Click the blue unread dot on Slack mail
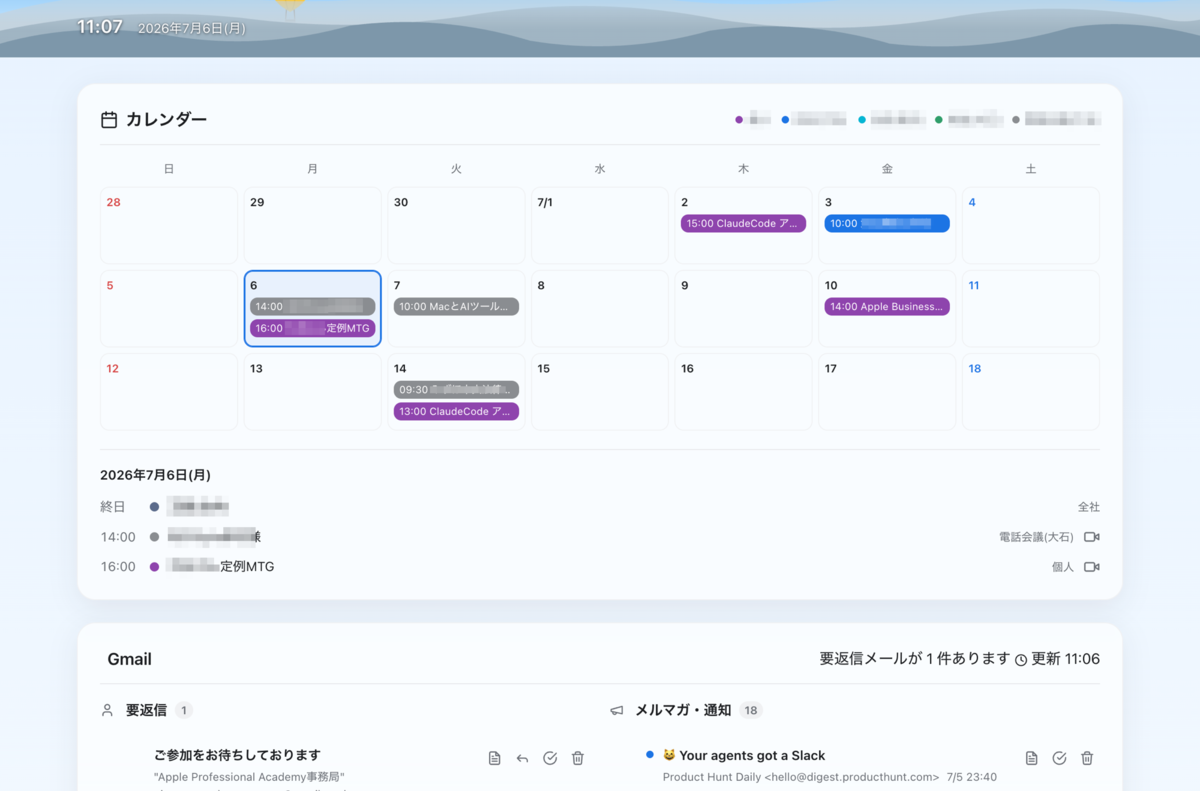1200x791 pixels. click(x=650, y=755)
